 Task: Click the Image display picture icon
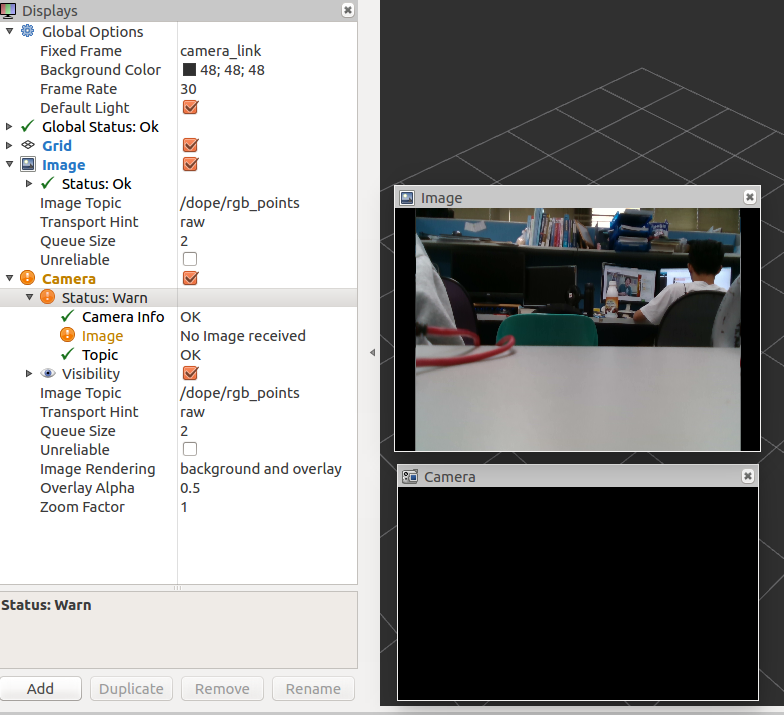(28, 164)
